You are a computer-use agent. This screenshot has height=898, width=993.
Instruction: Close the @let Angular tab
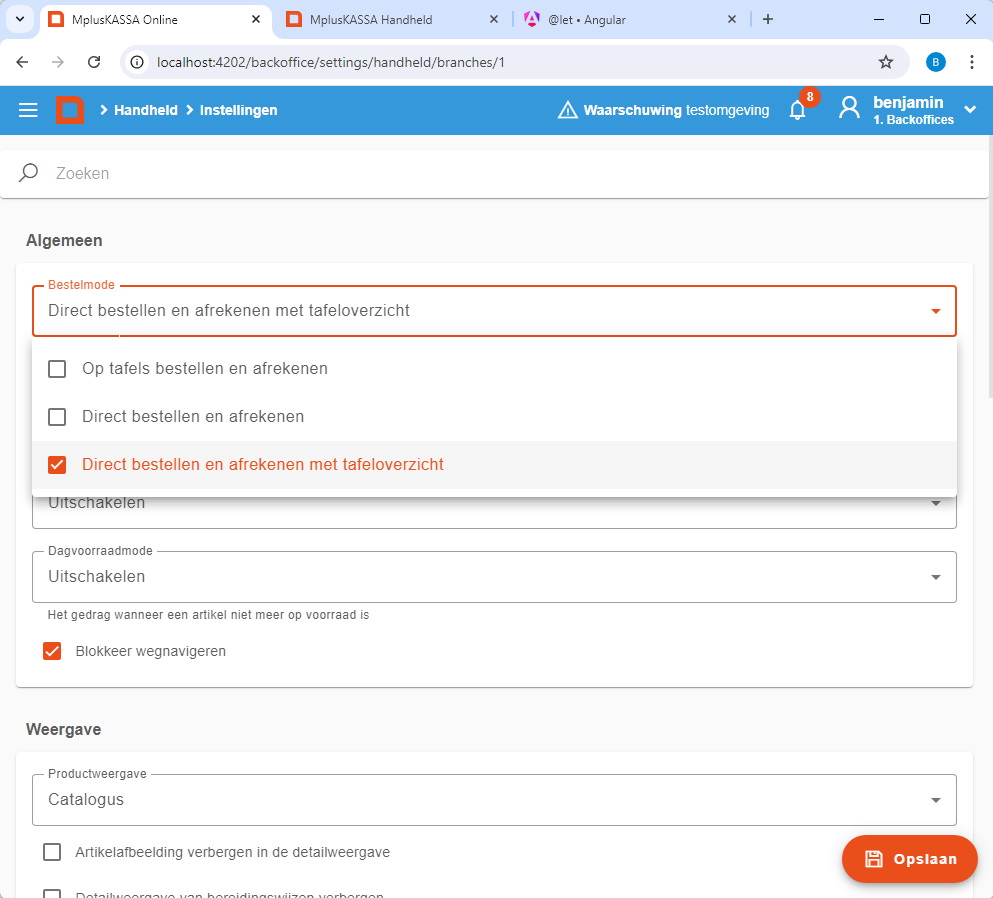[731, 19]
